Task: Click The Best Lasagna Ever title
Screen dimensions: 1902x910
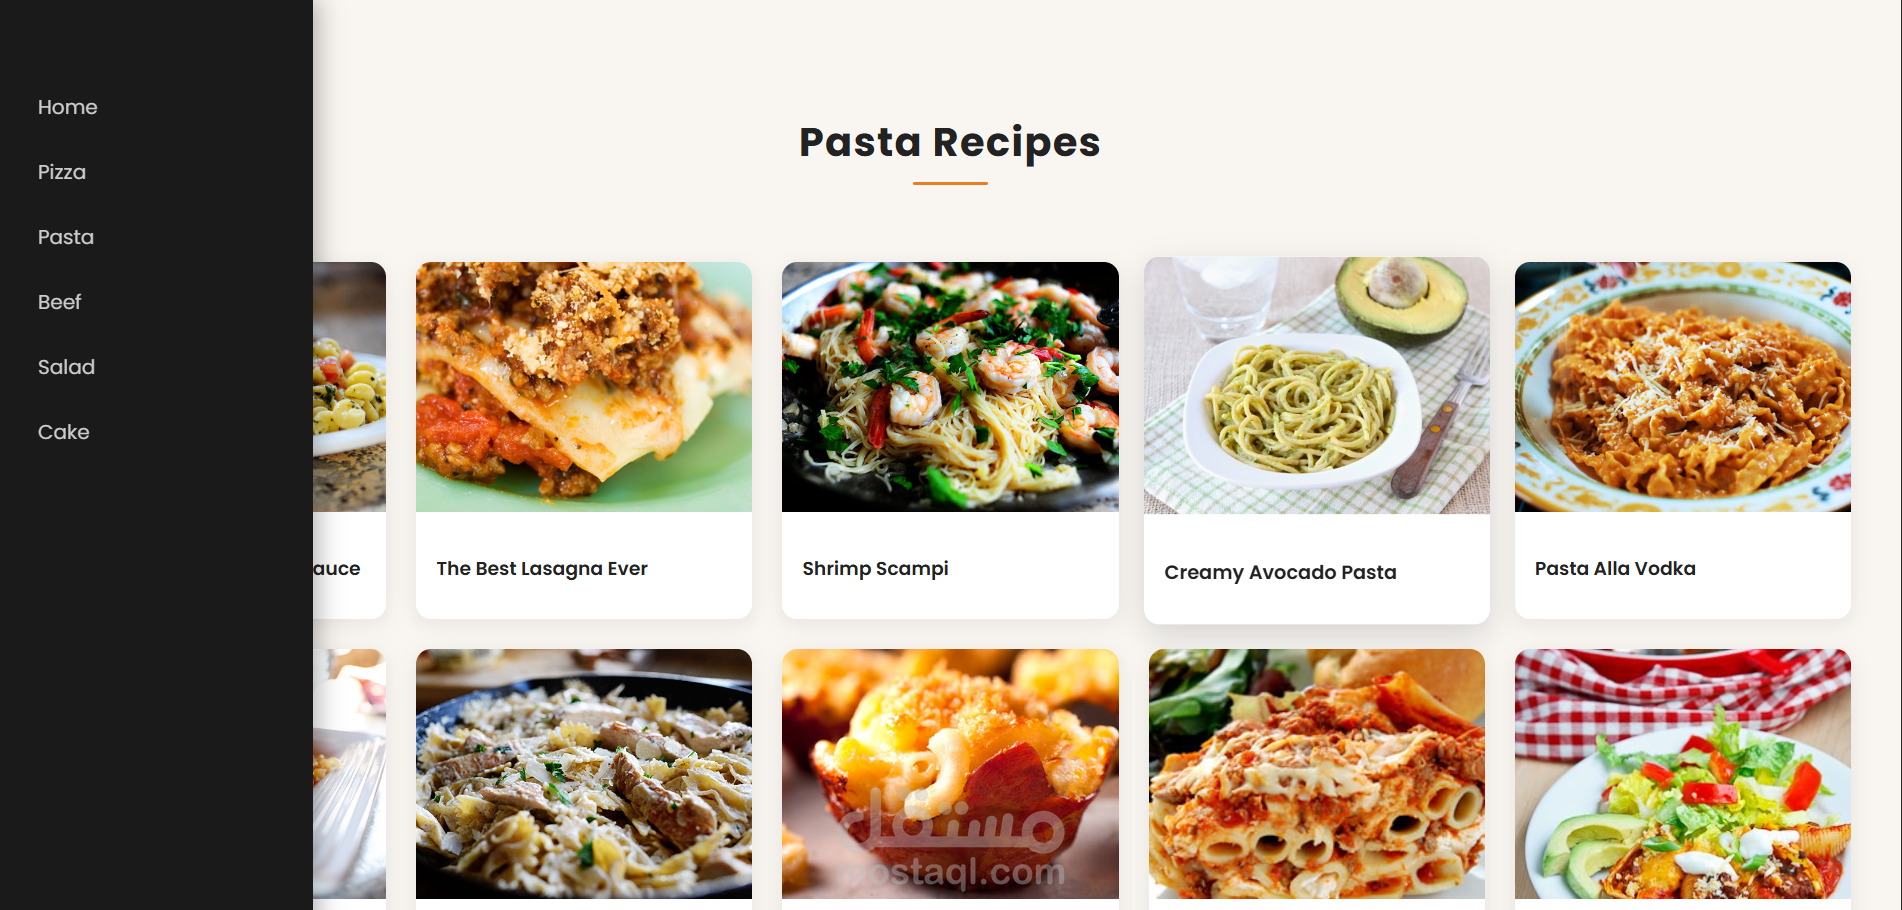Action: point(542,568)
